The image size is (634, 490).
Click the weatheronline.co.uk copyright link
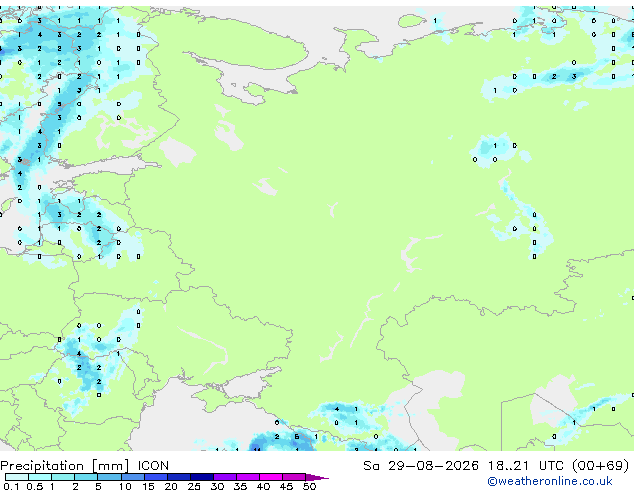click(x=550, y=481)
